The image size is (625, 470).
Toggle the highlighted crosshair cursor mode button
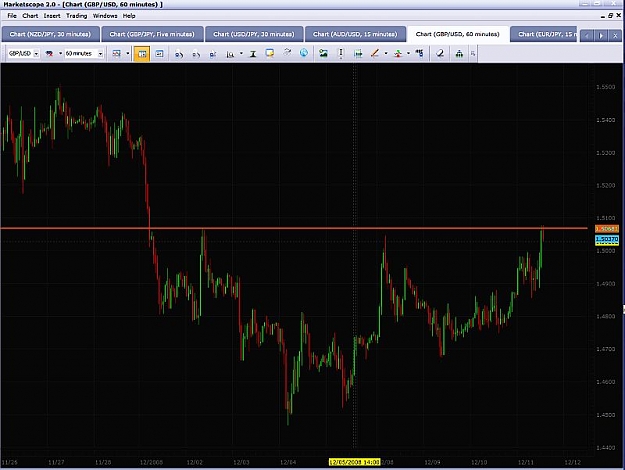[142, 54]
